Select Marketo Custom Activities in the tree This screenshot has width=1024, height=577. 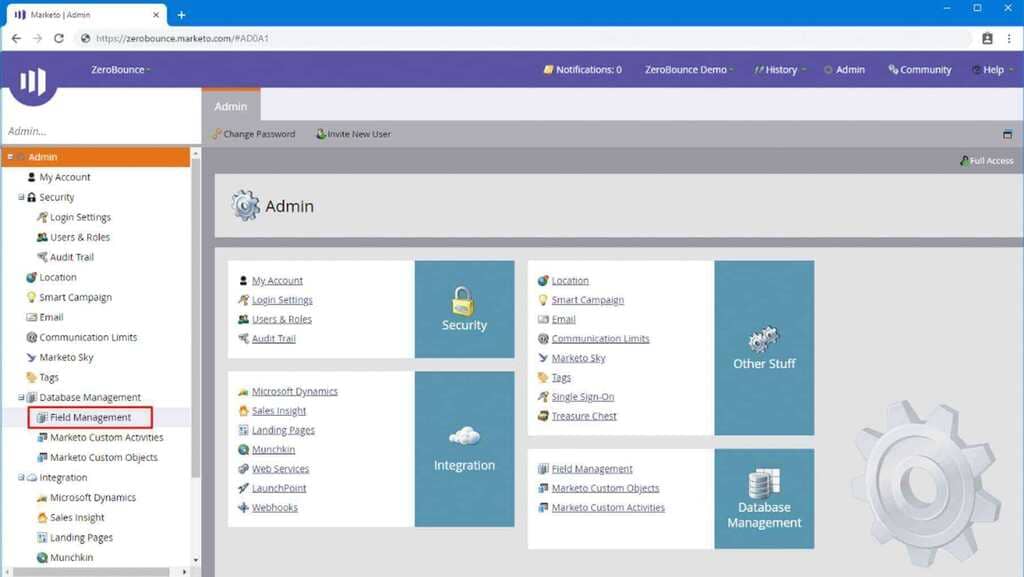point(106,437)
